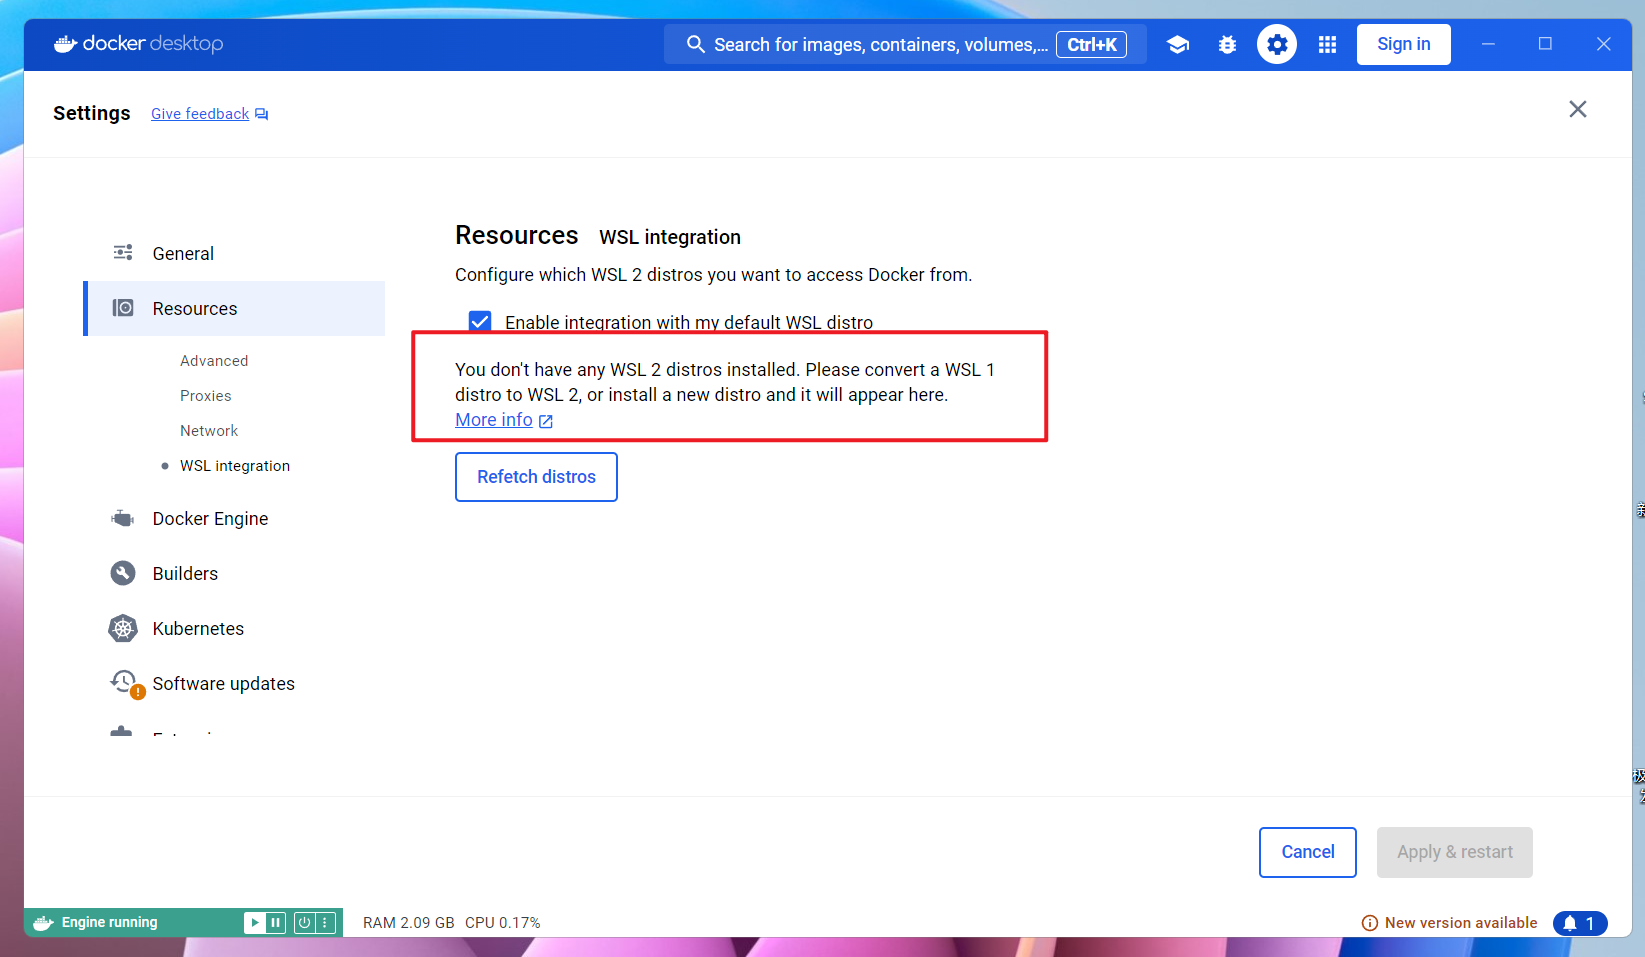Open the Troubleshoot bug icon

[x=1227, y=45]
